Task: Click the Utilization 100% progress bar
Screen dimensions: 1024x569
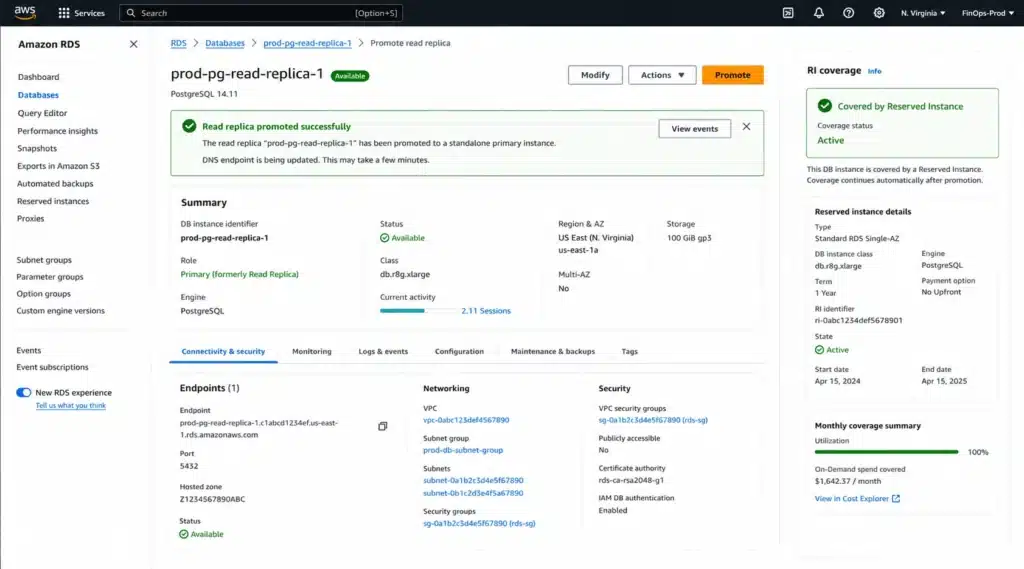Action: (x=886, y=452)
